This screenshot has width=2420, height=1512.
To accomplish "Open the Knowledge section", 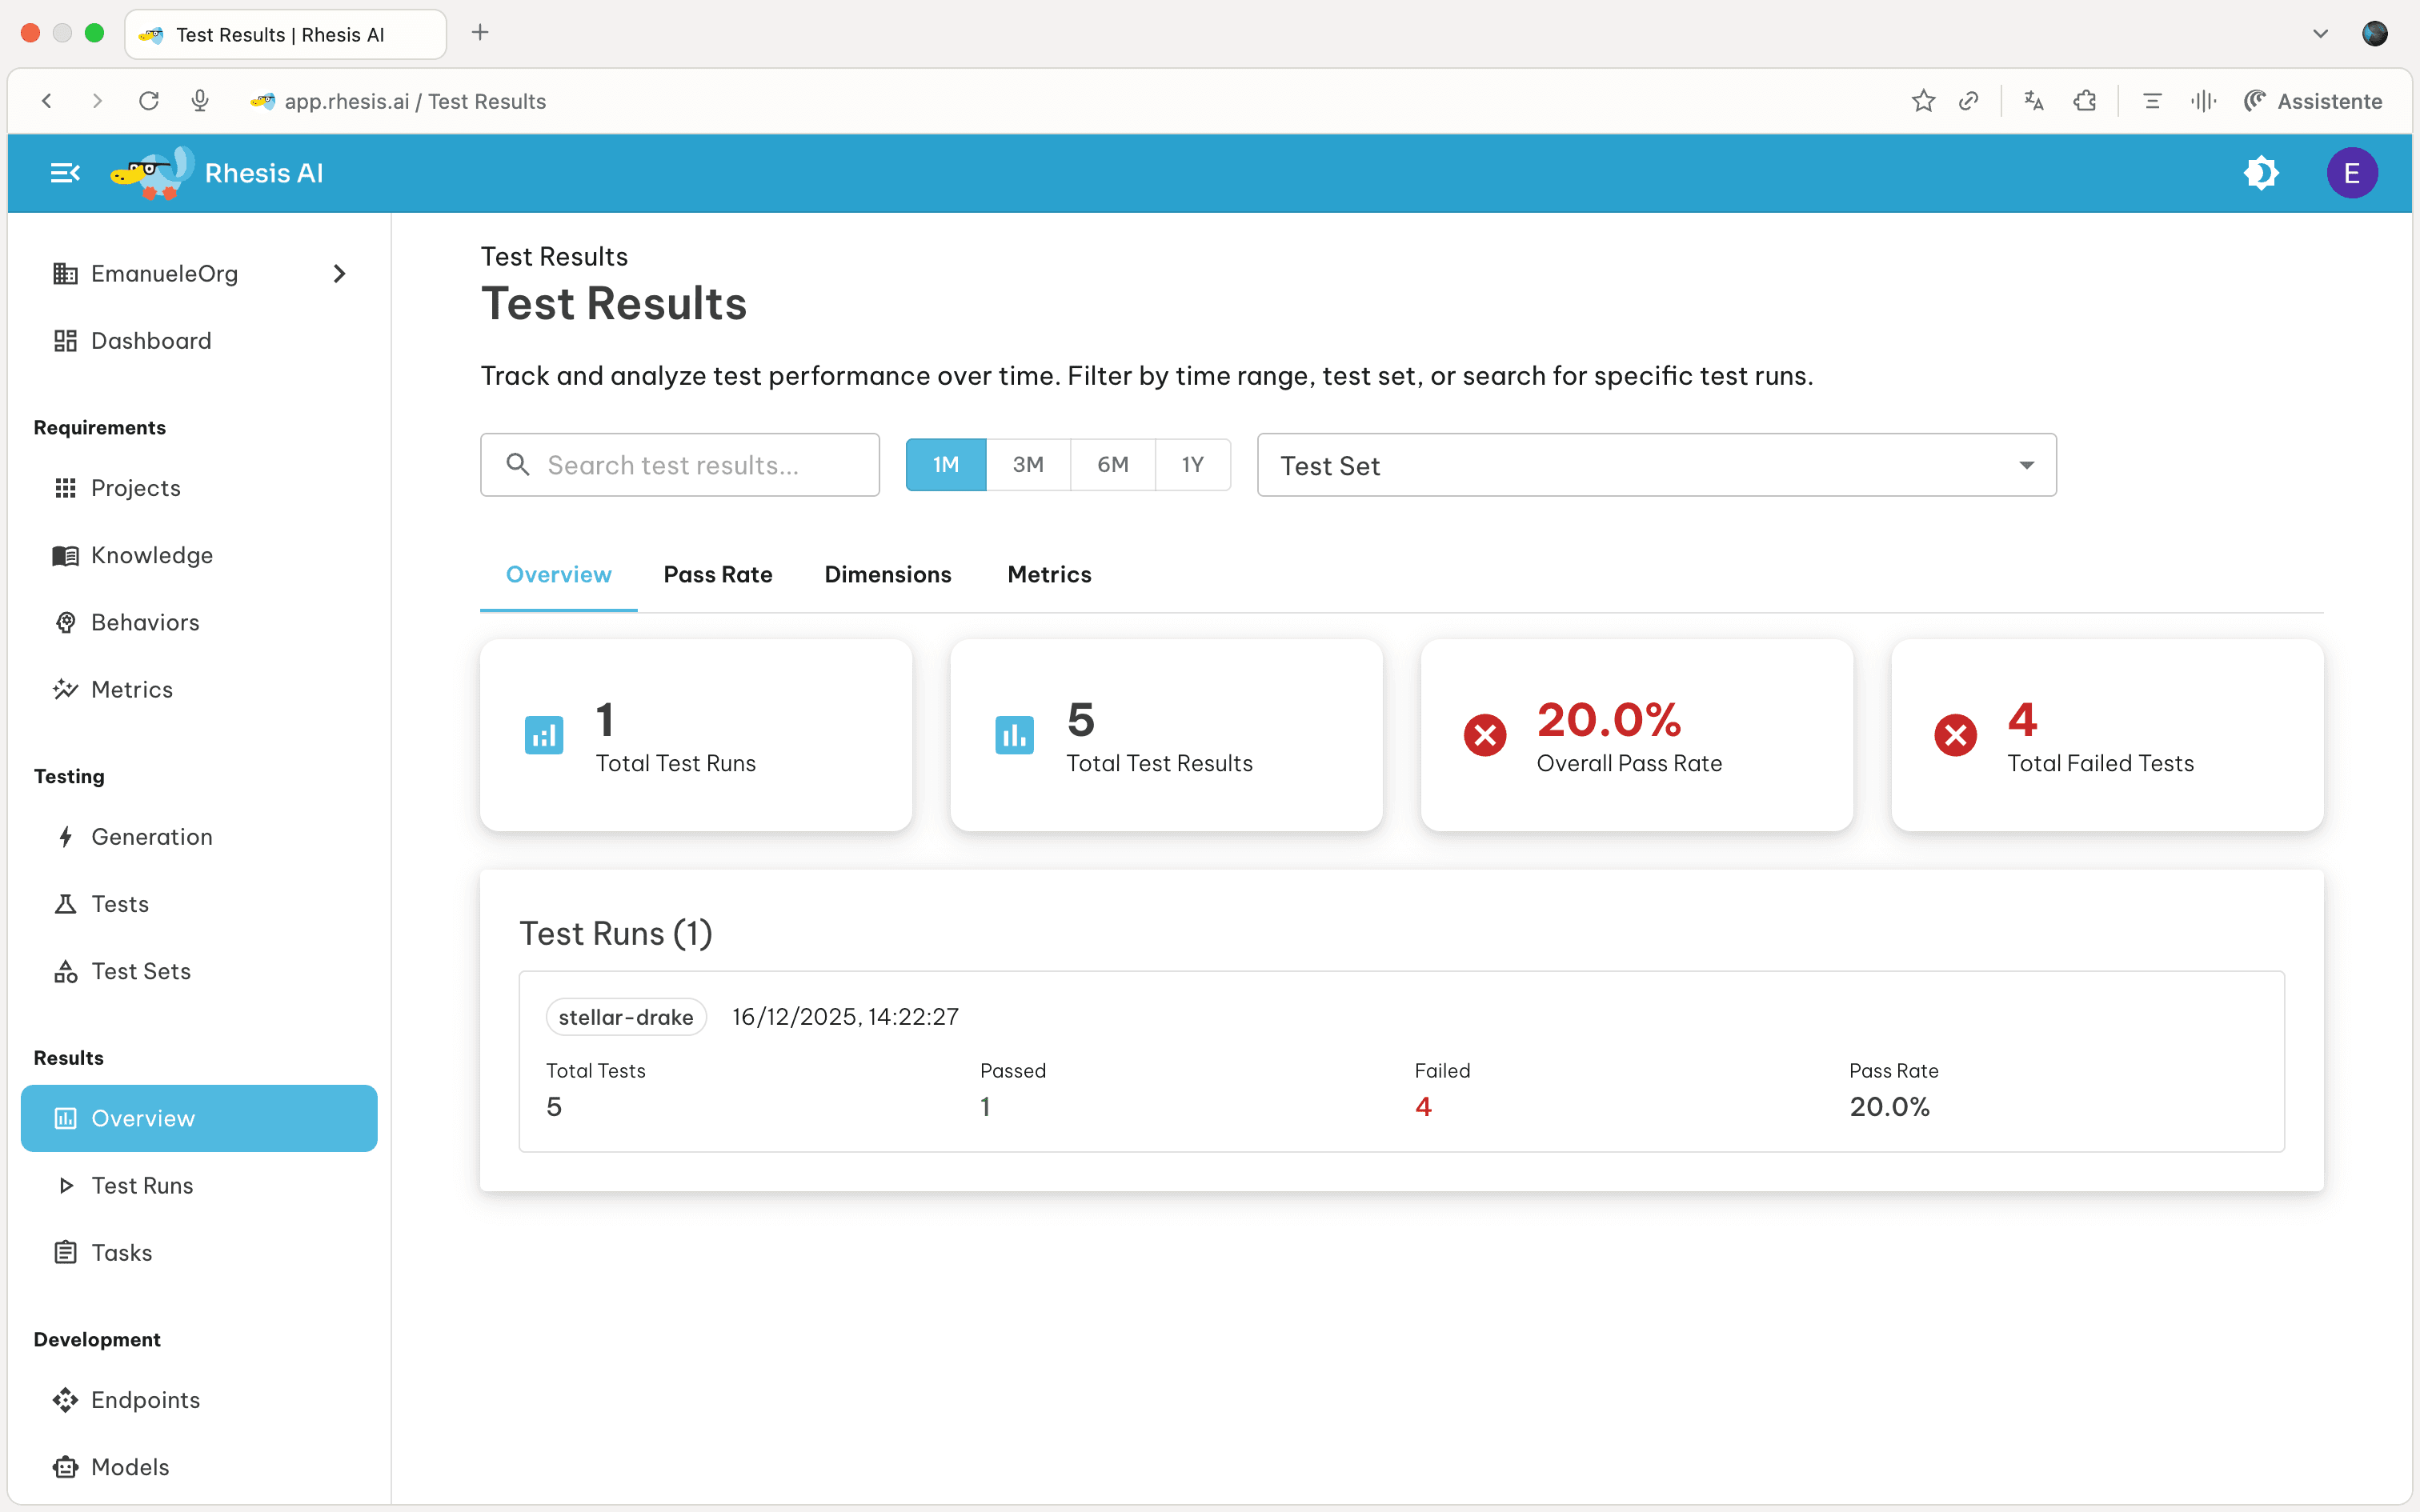I will [151, 555].
